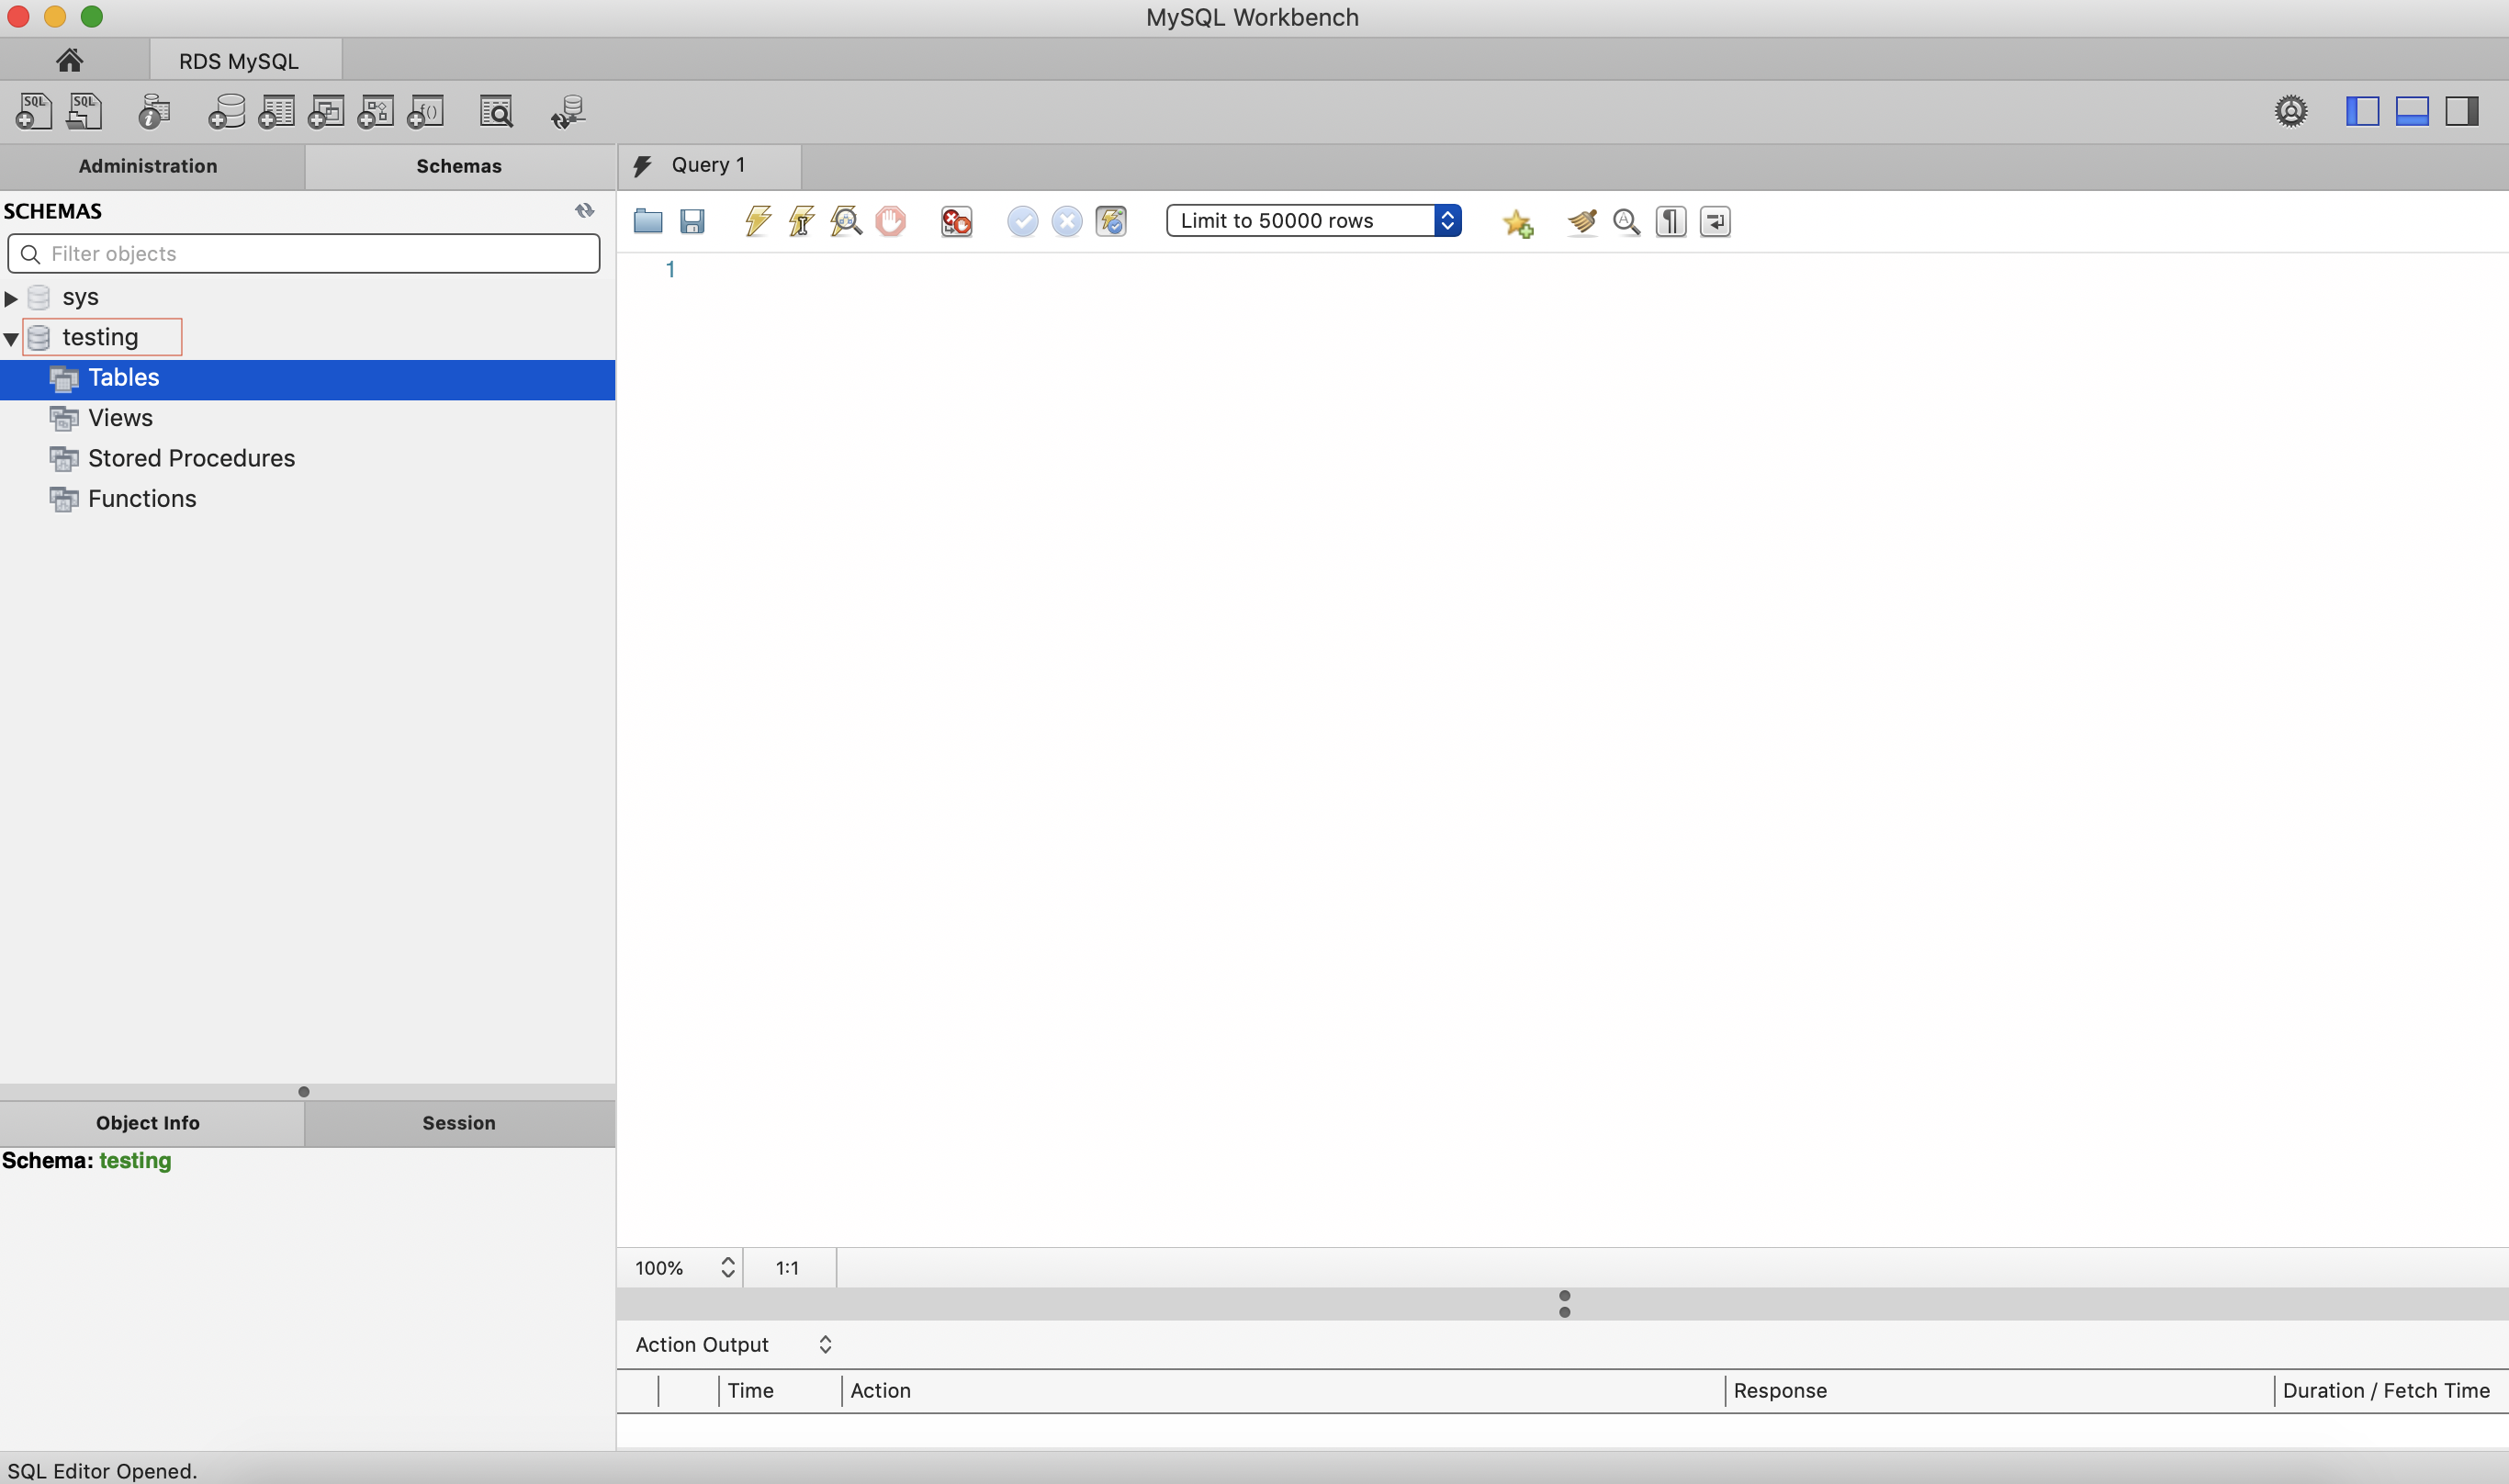Execute the query with lightning bolt
Viewport: 2509px width, 1484px height.
(758, 221)
